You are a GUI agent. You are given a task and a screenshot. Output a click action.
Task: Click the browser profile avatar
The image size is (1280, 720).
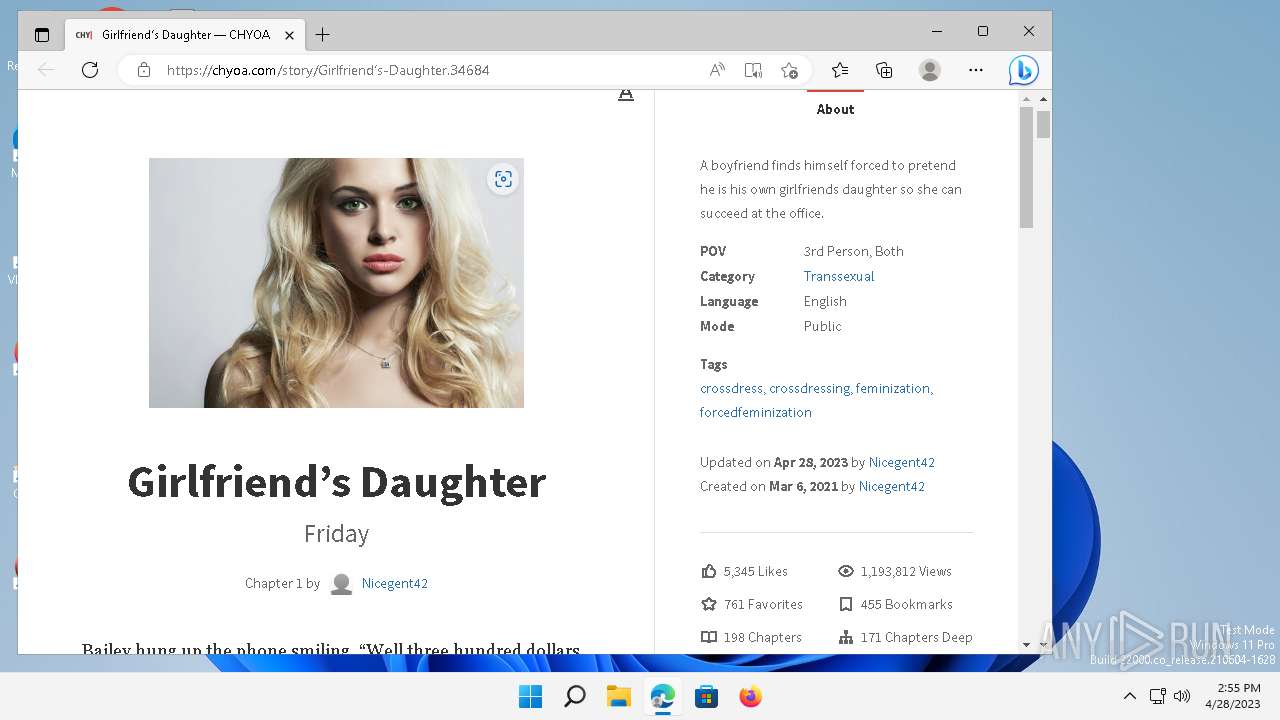(x=930, y=70)
